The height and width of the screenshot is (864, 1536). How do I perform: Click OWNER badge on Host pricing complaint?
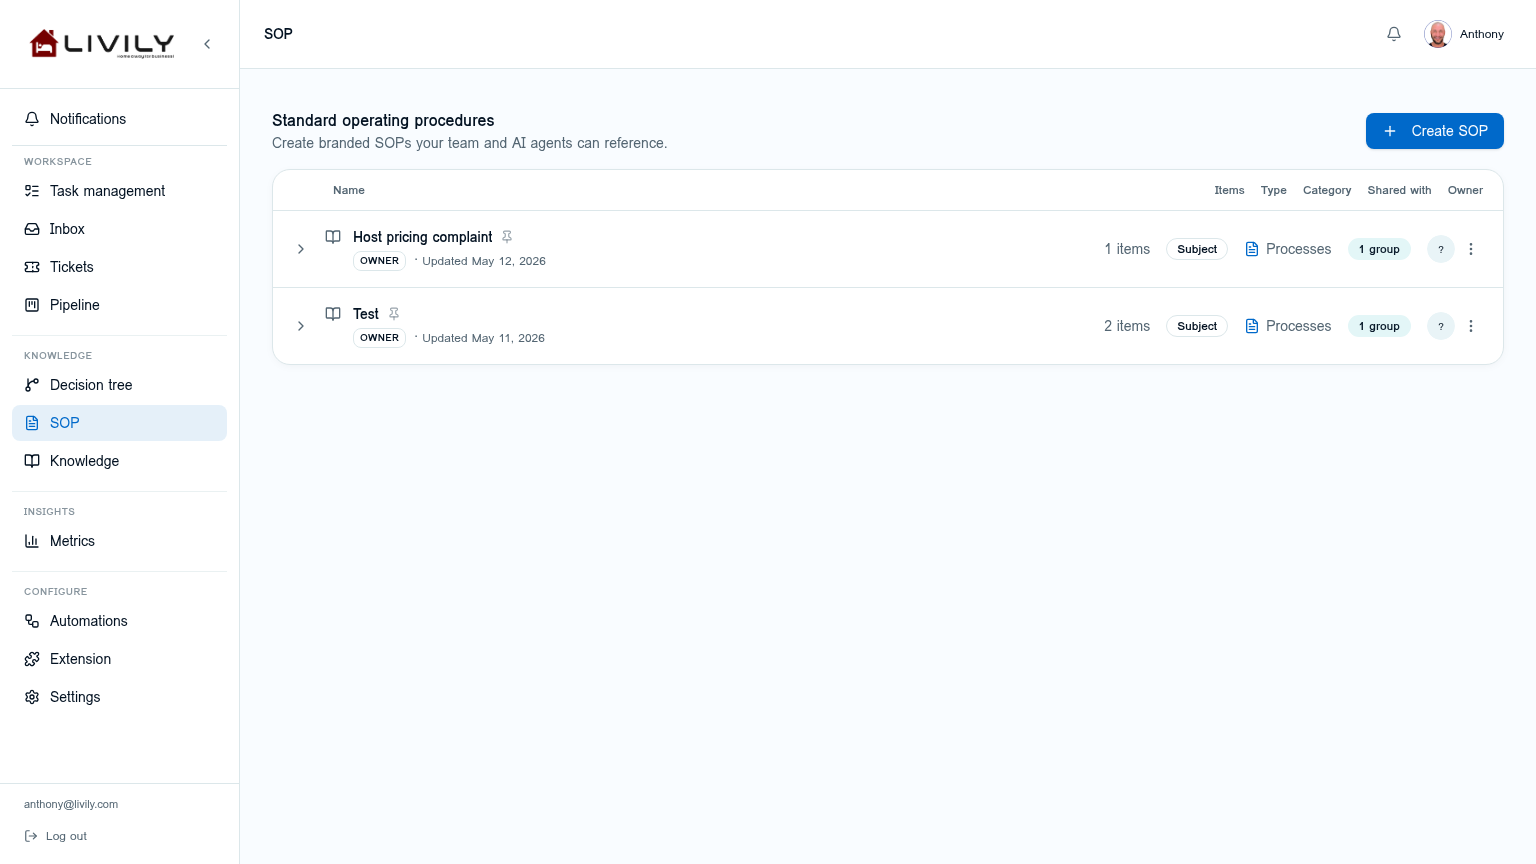pos(380,261)
